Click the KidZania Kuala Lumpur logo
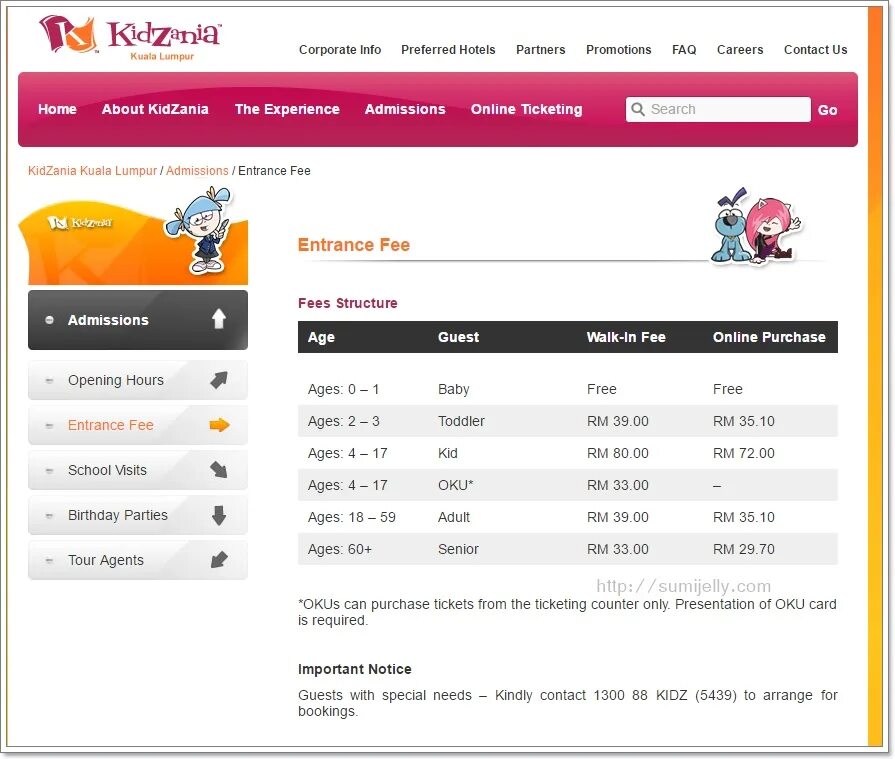Screen dimensions: 895x759 click(130, 37)
